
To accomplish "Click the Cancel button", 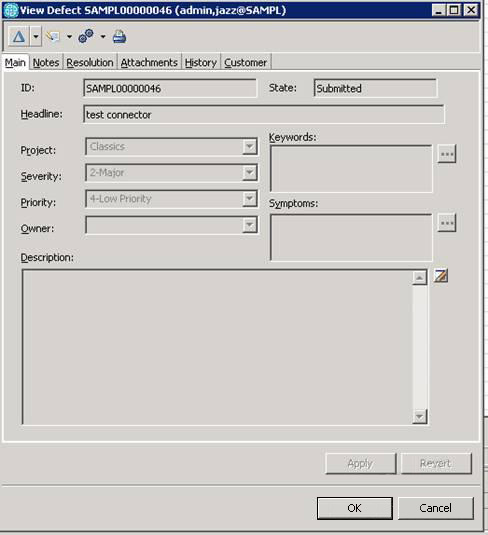I will 435,508.
